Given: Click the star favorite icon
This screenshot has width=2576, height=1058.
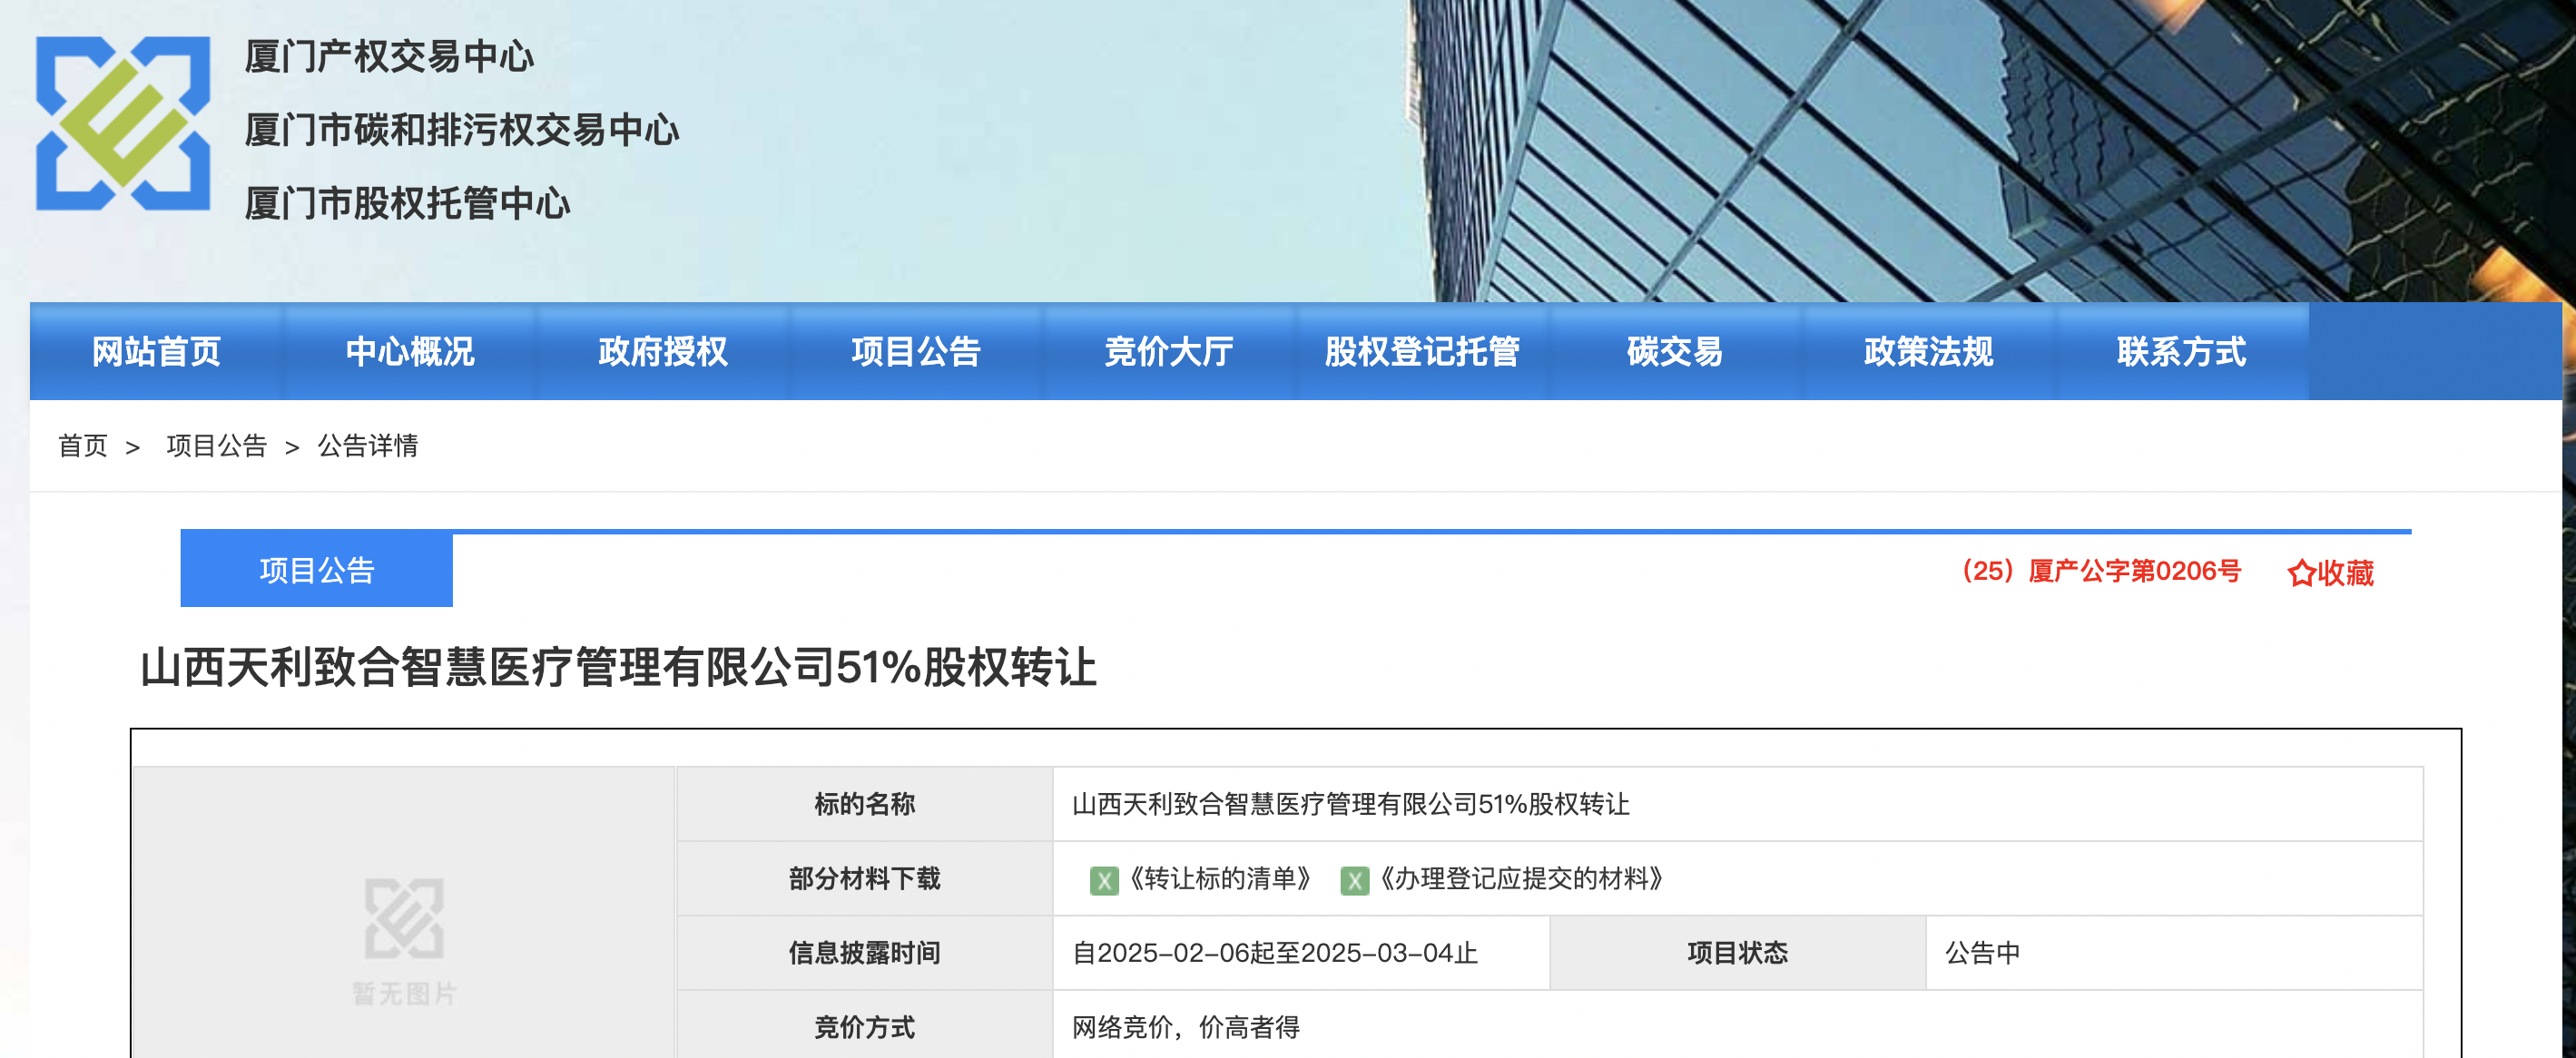Looking at the screenshot, I should (2301, 573).
